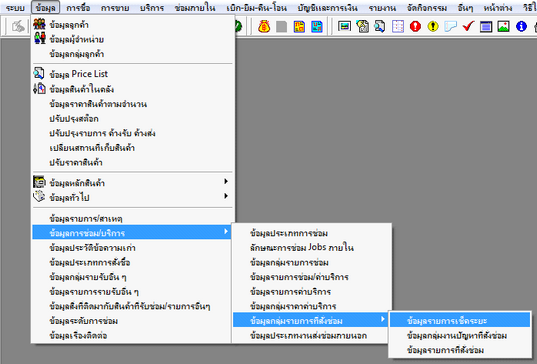
Task: Open the การซื้อ menu
Action: coord(78,8)
